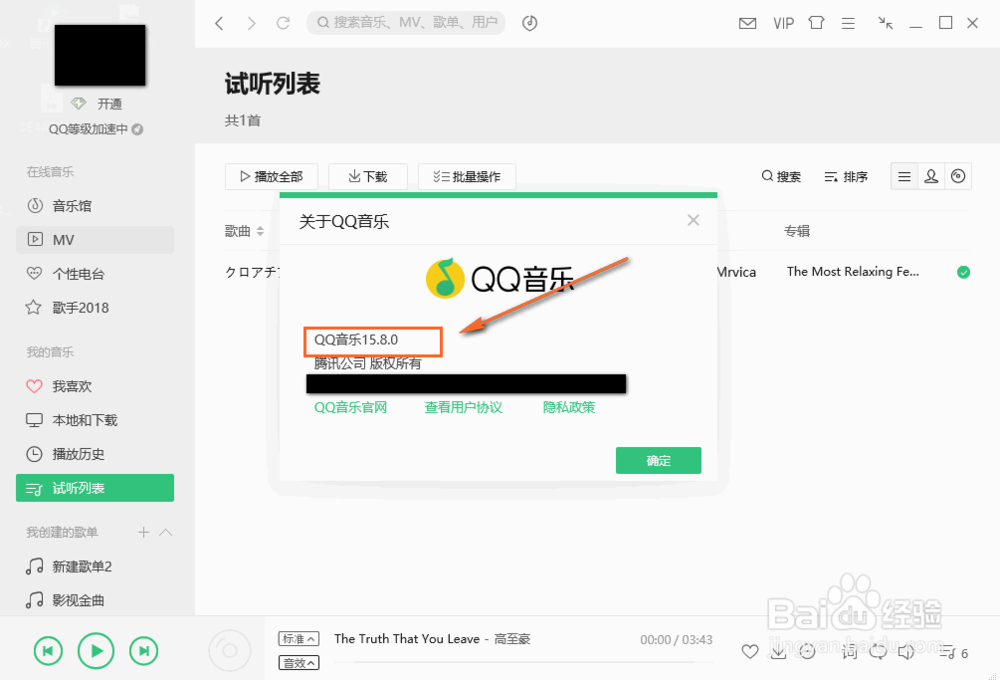
Task: Open the VIP center
Action: point(783,24)
